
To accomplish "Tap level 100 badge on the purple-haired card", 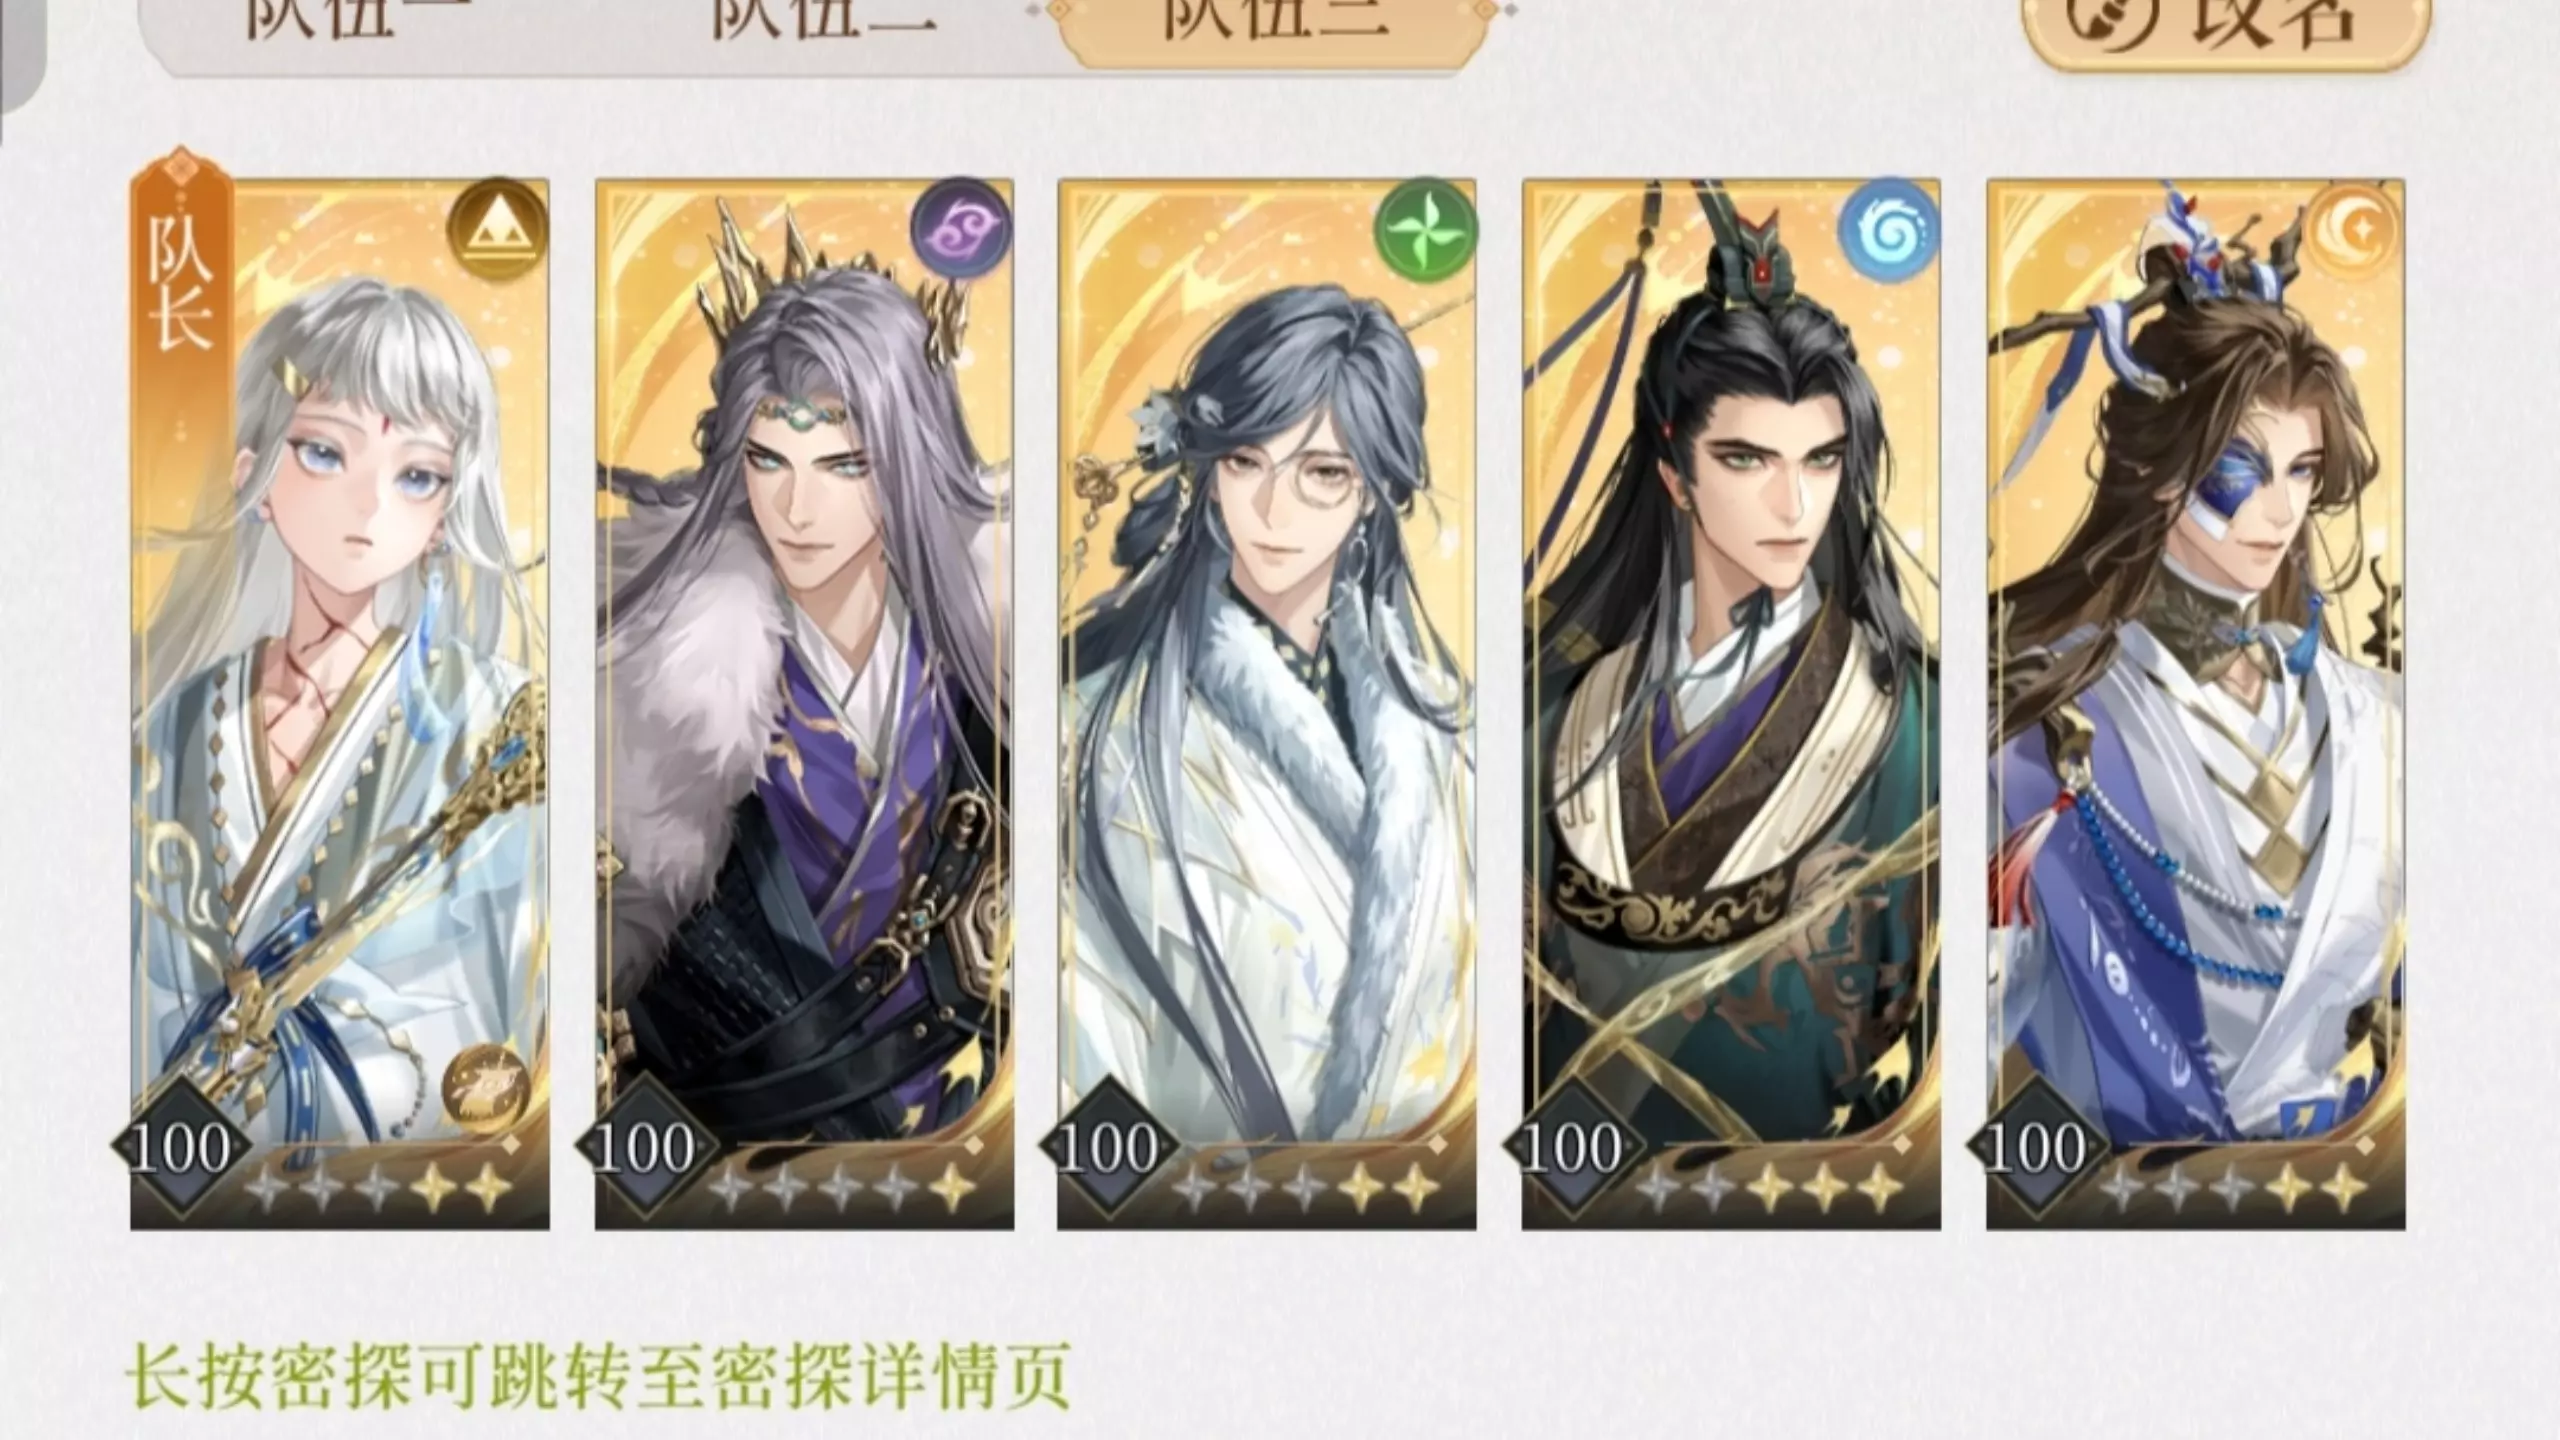I will (644, 1147).
